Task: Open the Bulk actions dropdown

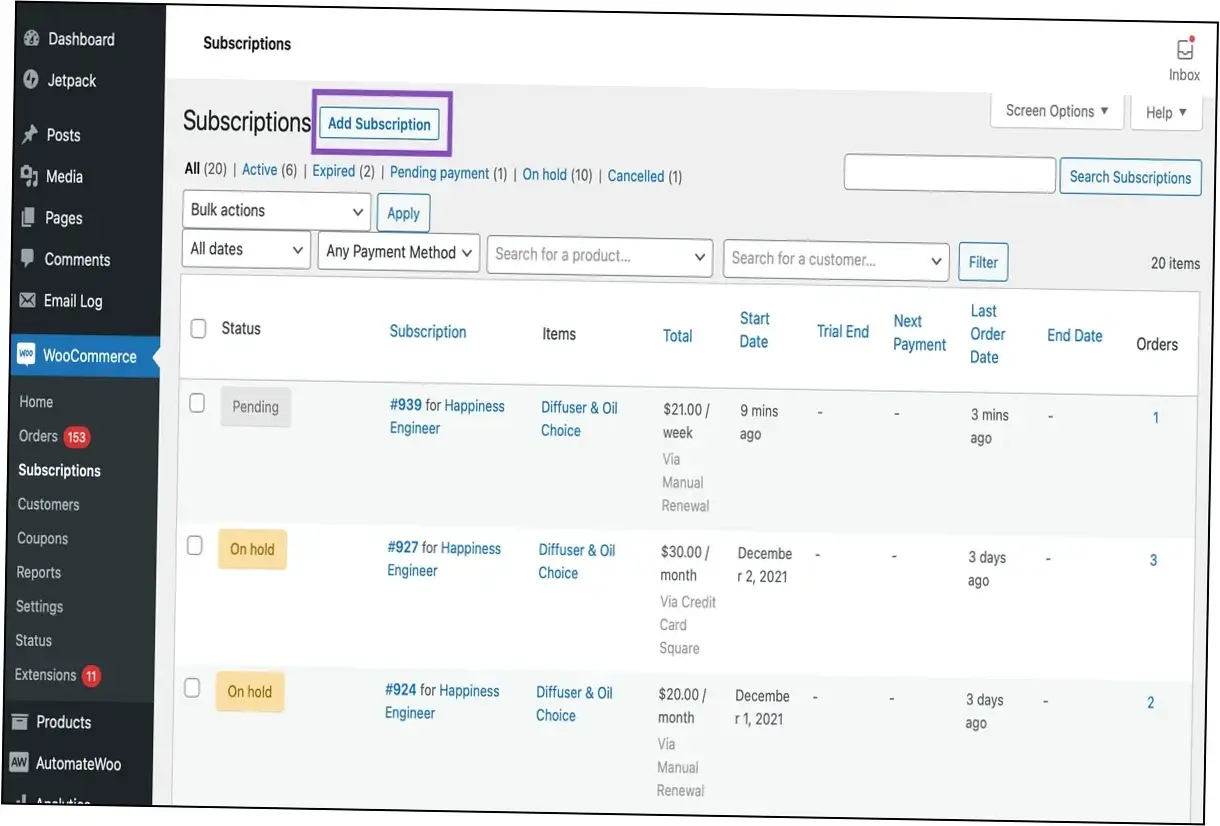Action: click(277, 211)
